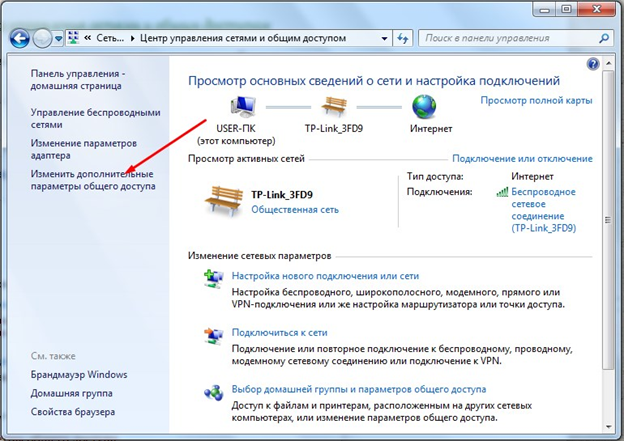Image resolution: width=624 pixels, height=441 pixels.
Task: Click the Интернет globe icon
Action: click(x=424, y=107)
